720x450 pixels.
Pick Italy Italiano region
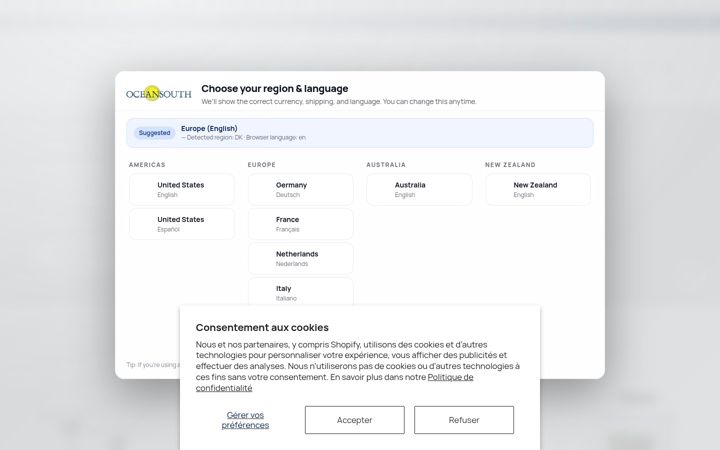[x=301, y=292]
